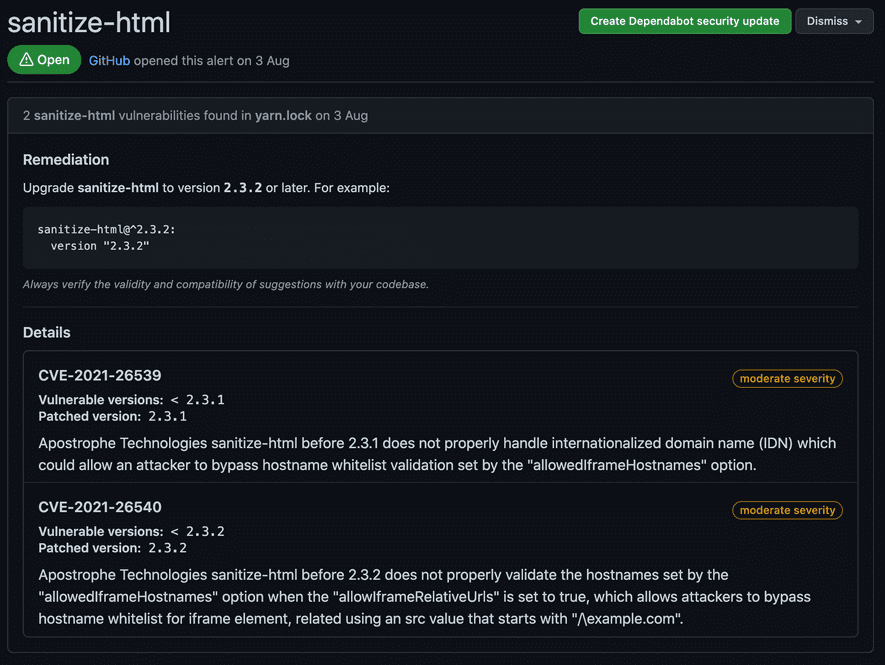Select the Remediation section heading
Screen dimensions: 885x665
point(66,159)
